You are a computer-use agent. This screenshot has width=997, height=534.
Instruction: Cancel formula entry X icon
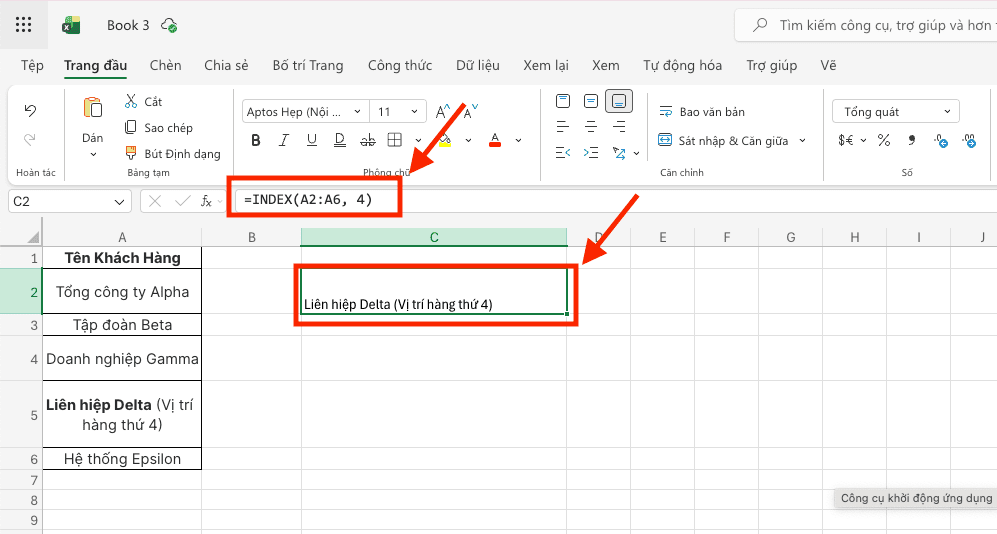point(155,202)
